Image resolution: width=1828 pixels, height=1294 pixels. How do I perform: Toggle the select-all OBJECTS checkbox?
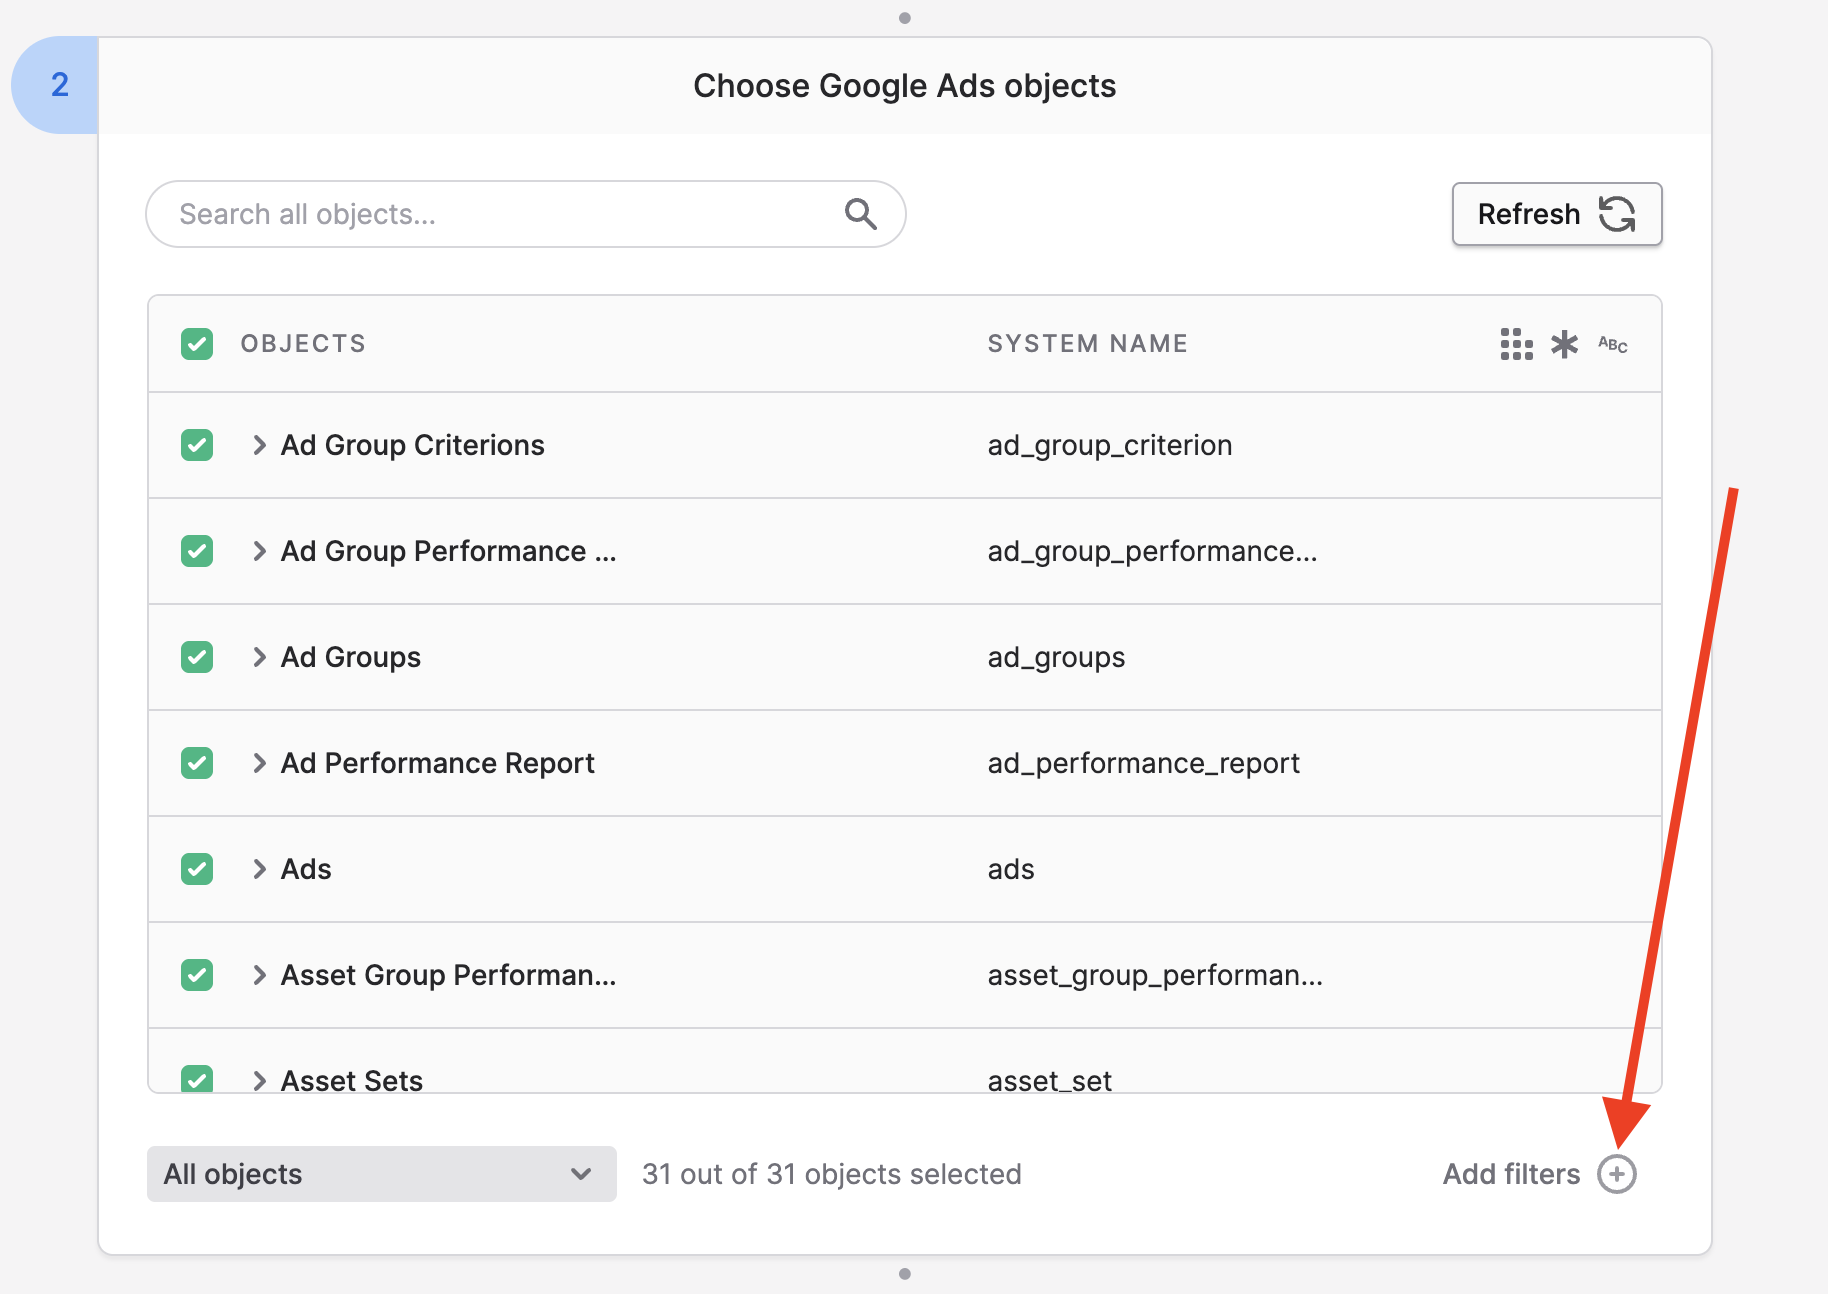pyautogui.click(x=197, y=344)
